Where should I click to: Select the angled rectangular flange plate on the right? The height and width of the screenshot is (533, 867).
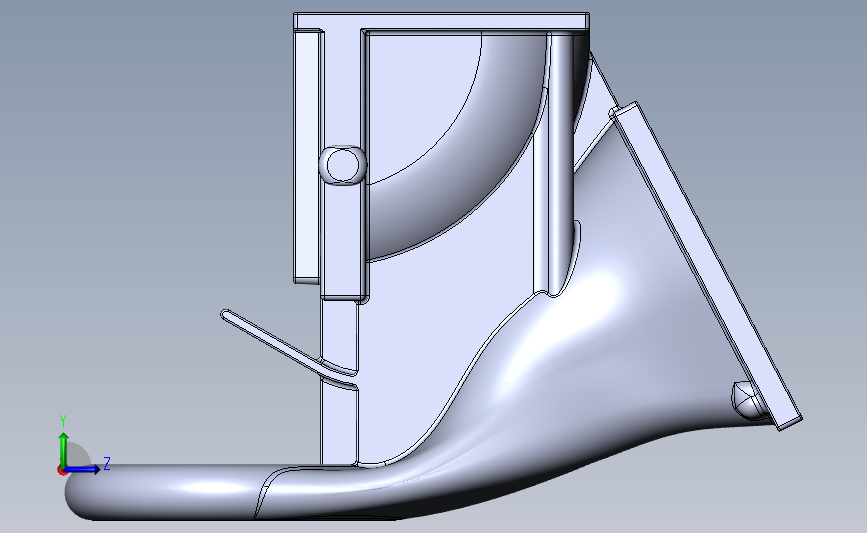706,266
